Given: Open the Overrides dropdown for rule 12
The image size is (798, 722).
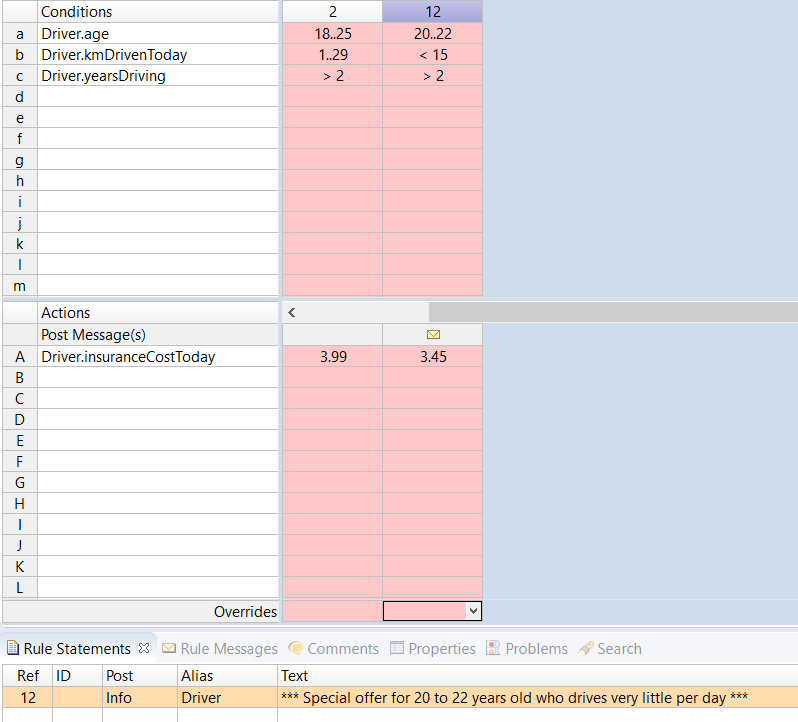Looking at the screenshot, I should point(474,610).
